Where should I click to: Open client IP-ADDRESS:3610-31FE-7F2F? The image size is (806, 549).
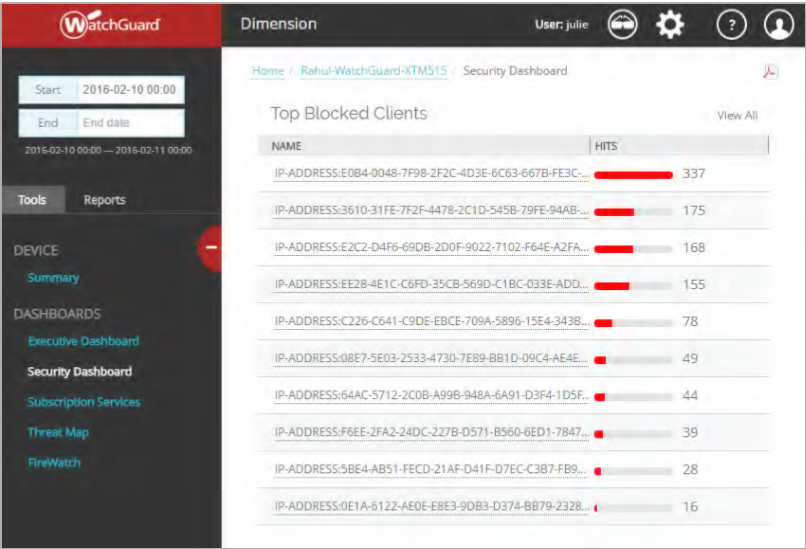[x=432, y=211]
